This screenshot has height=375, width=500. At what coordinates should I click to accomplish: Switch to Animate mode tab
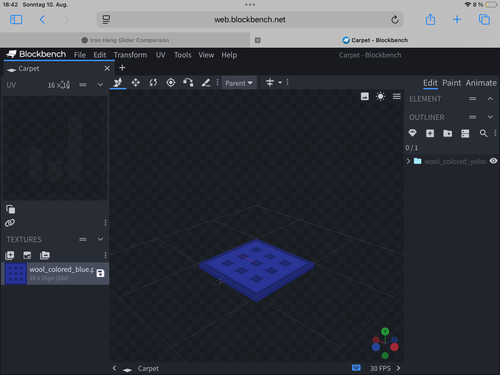pyautogui.click(x=481, y=83)
